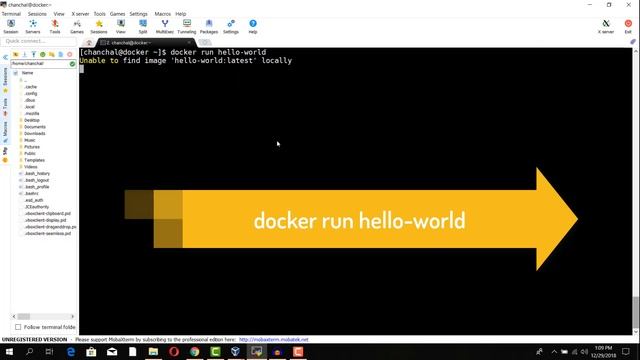Screen dimensions: 640x360
Task: Open the Games toolbar button
Action: coord(77,27)
